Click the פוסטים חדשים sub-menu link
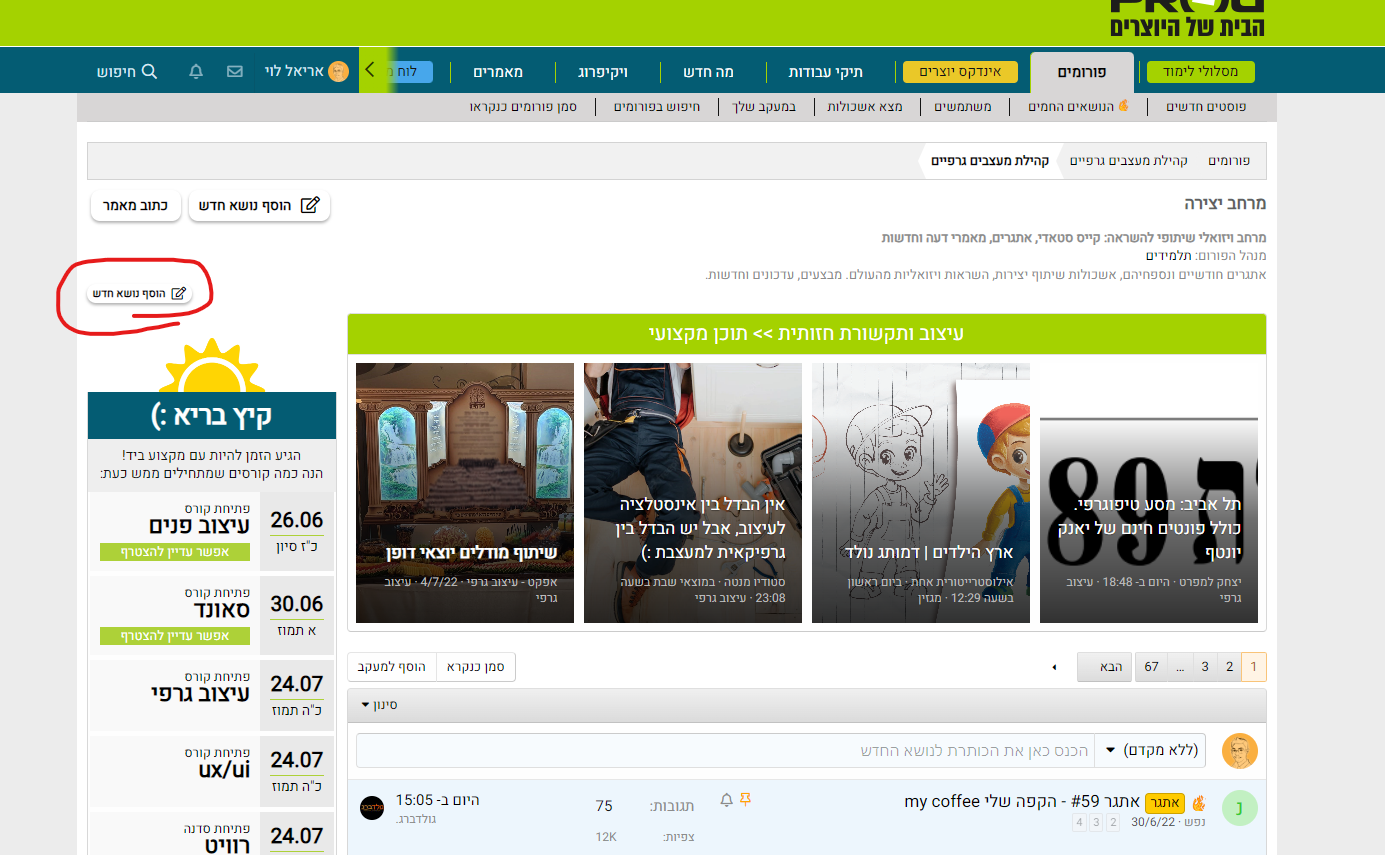This screenshot has height=855, width=1385. [1206, 106]
